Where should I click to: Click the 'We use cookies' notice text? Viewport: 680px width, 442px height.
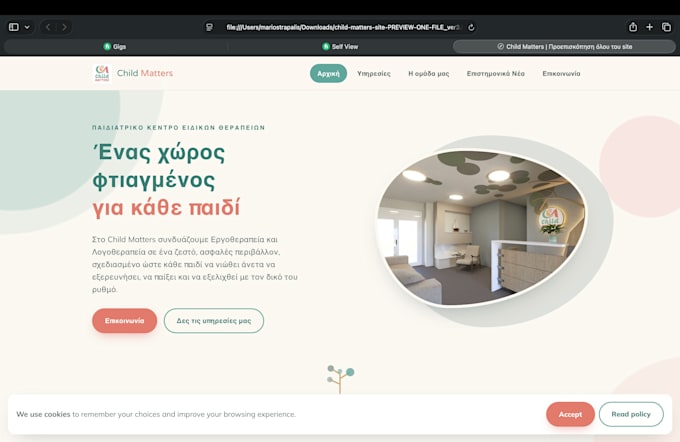pos(156,414)
